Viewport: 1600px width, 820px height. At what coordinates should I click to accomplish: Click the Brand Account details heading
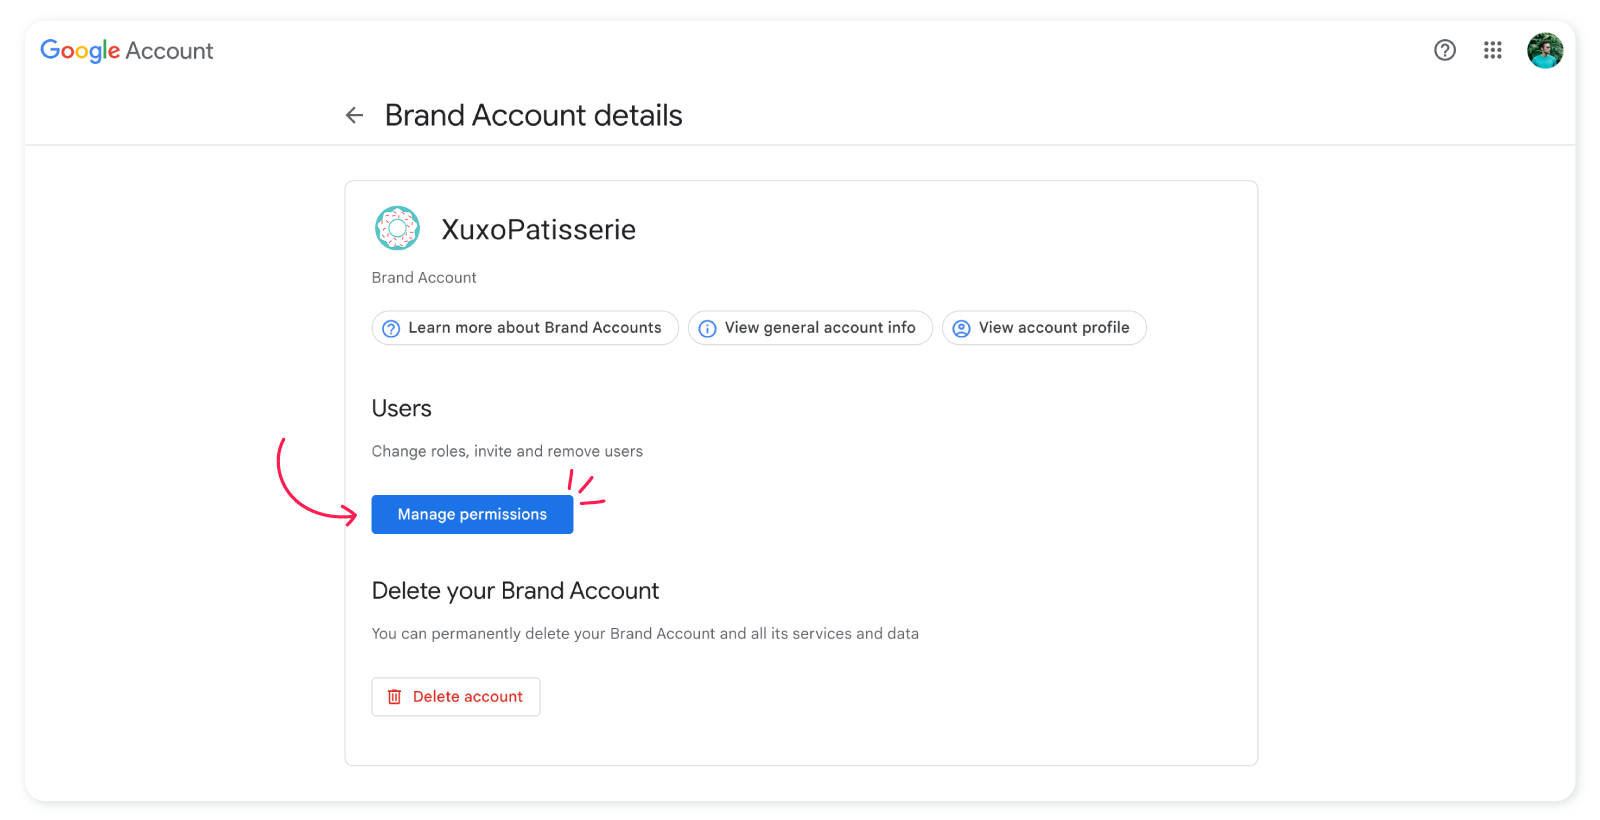click(534, 116)
